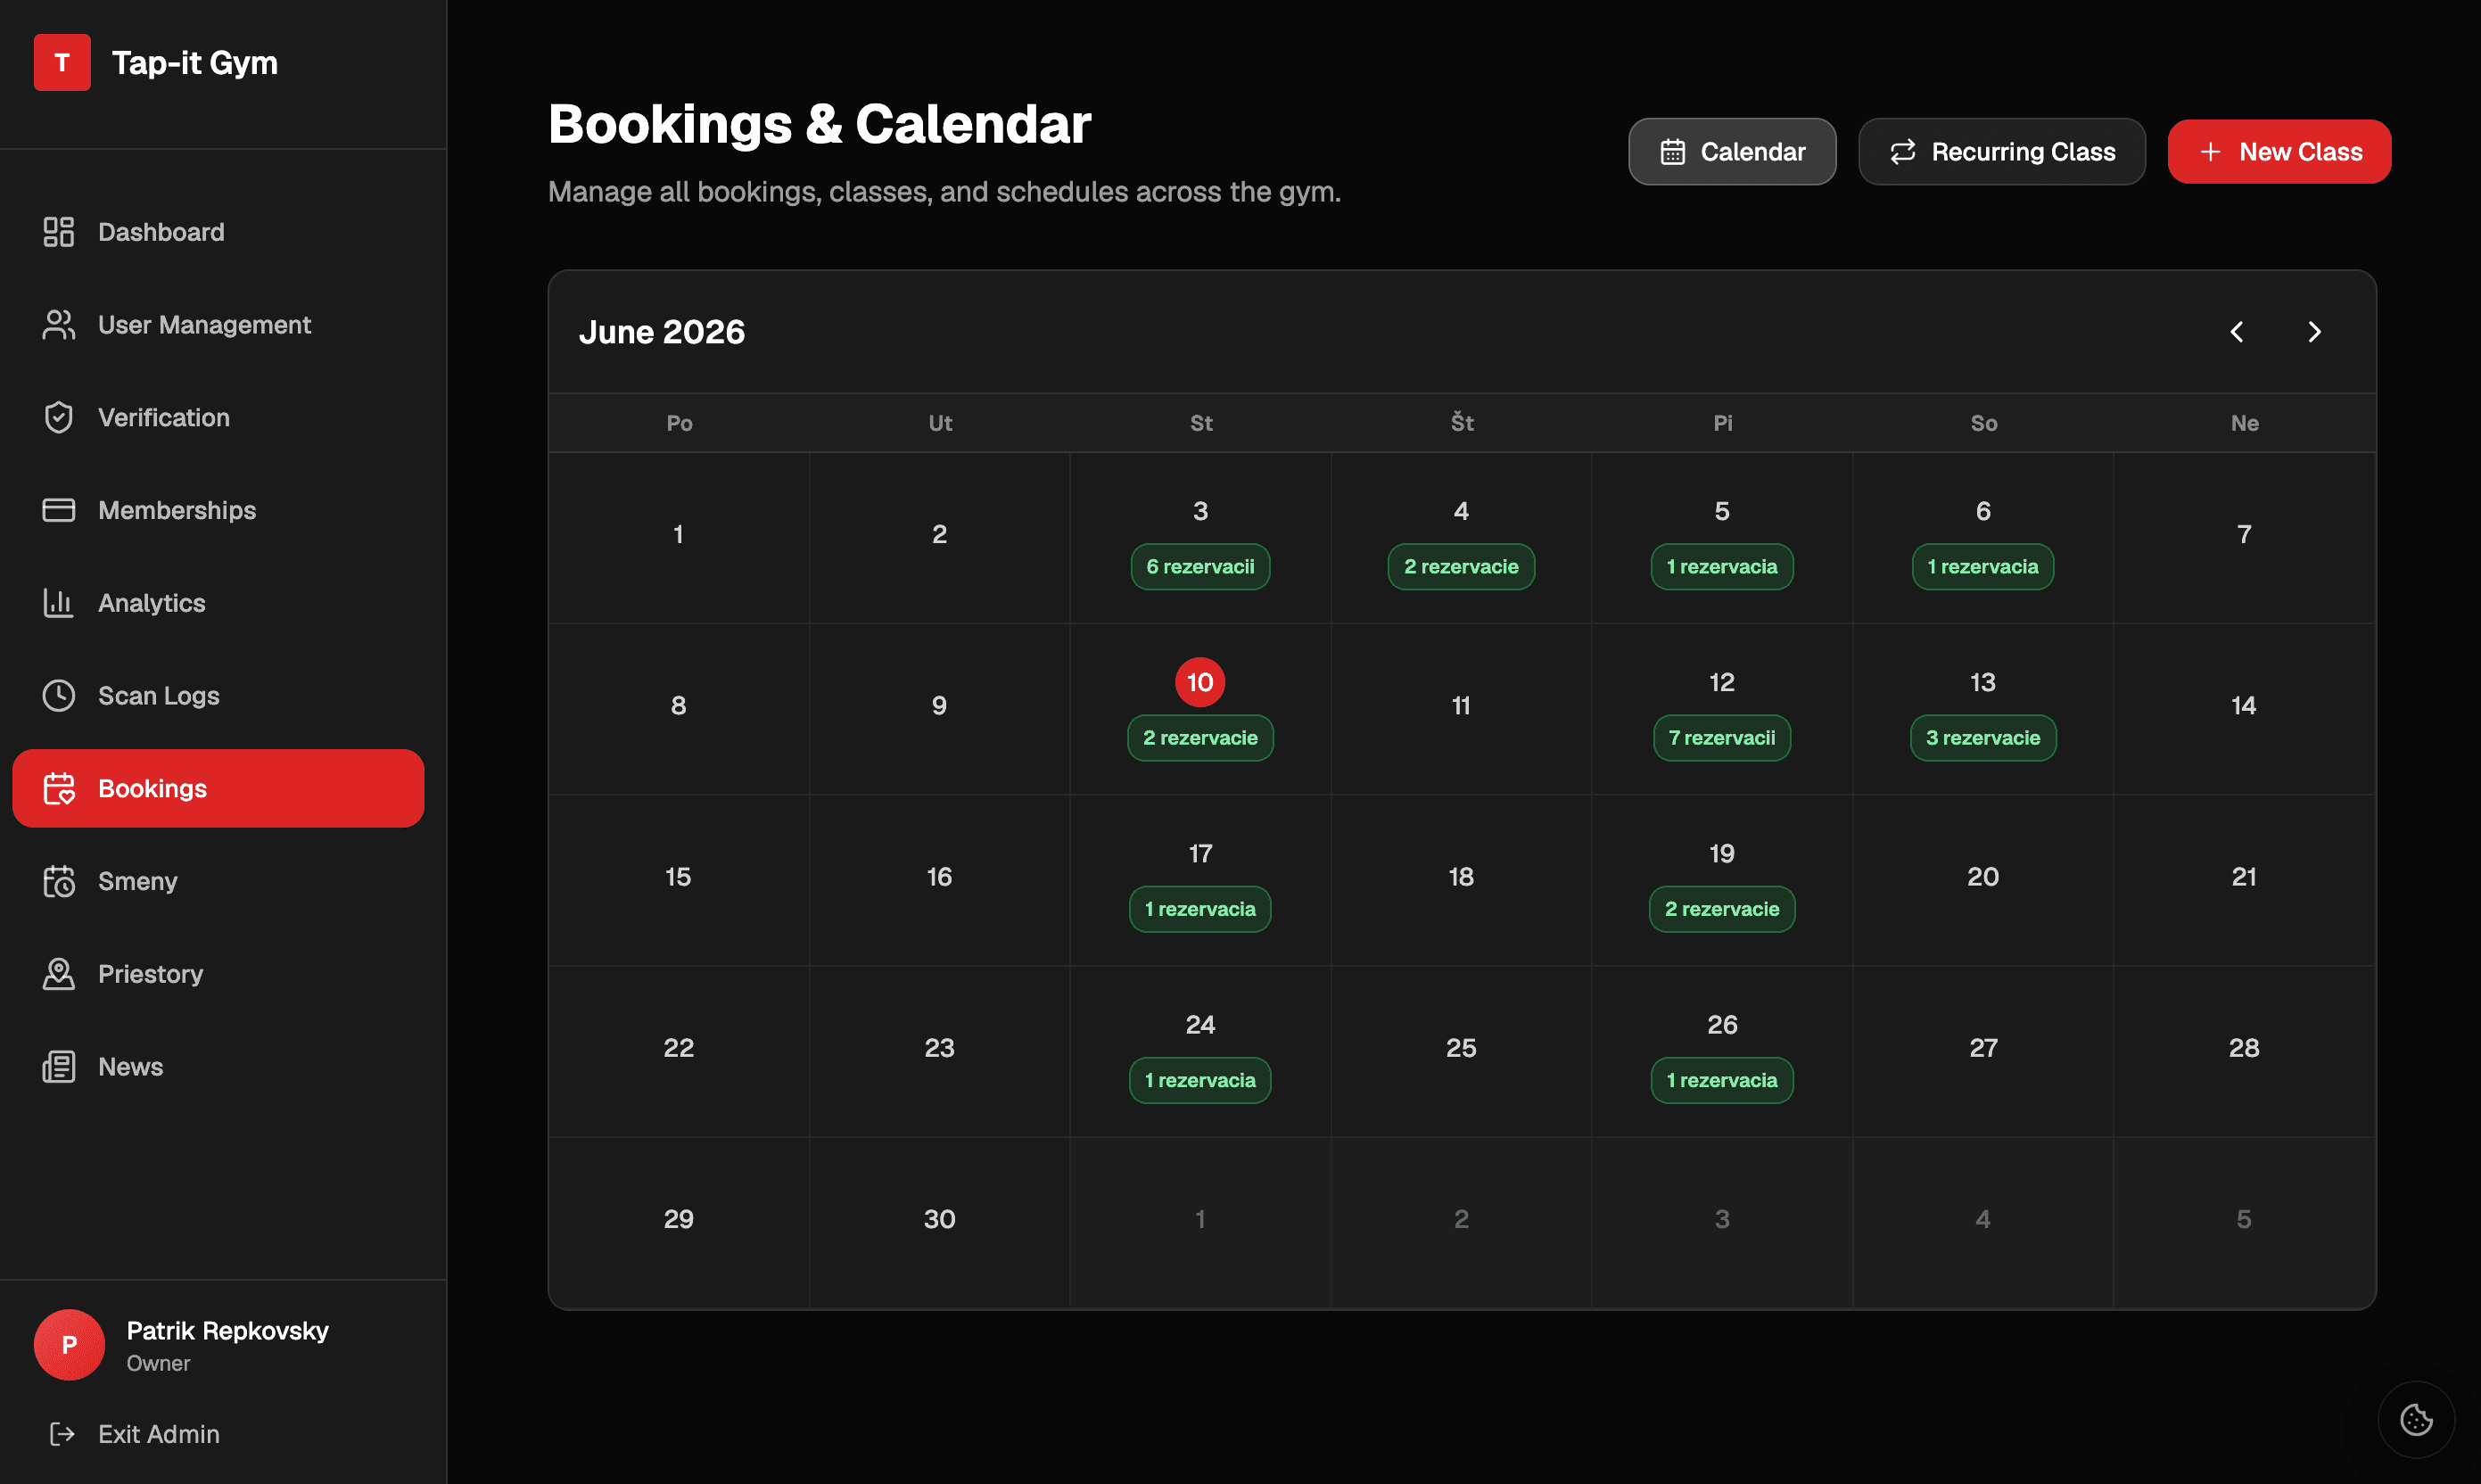Open the 2 rezervacie badge on June 19

[x=1722, y=909]
